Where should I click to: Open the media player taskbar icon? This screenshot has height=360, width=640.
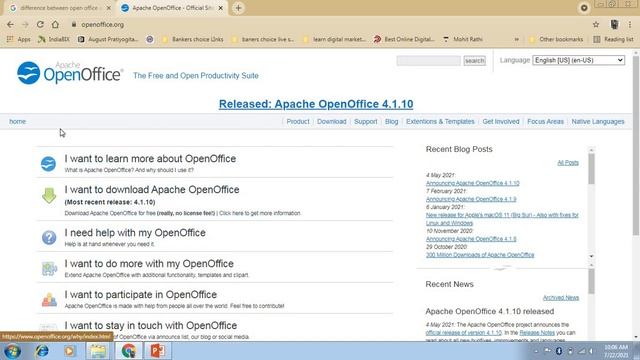(69, 351)
